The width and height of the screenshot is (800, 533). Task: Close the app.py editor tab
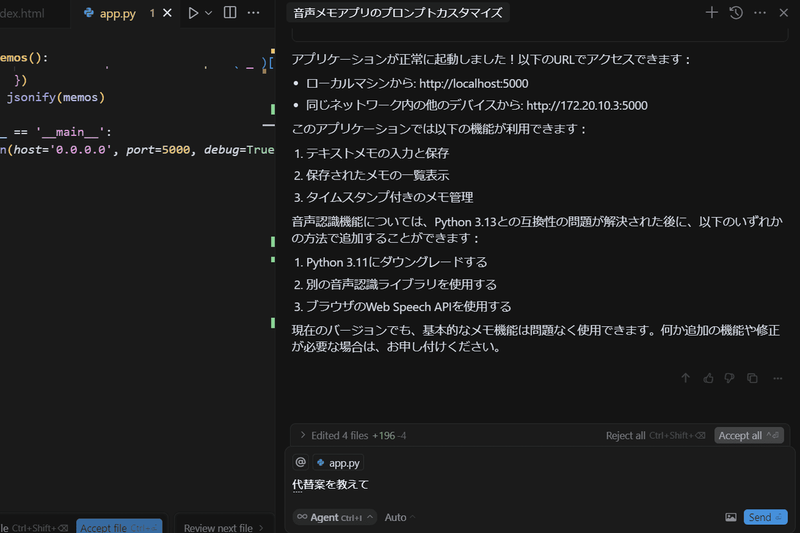point(167,13)
